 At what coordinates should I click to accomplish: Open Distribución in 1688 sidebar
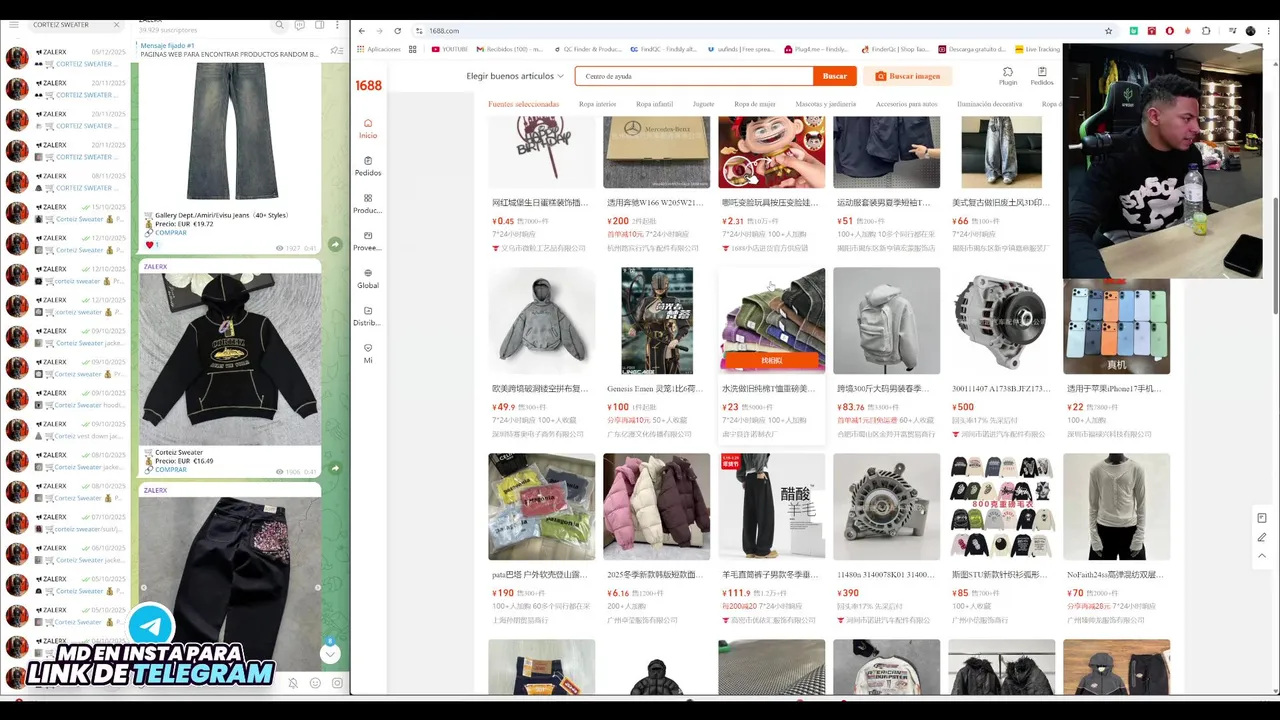368,316
